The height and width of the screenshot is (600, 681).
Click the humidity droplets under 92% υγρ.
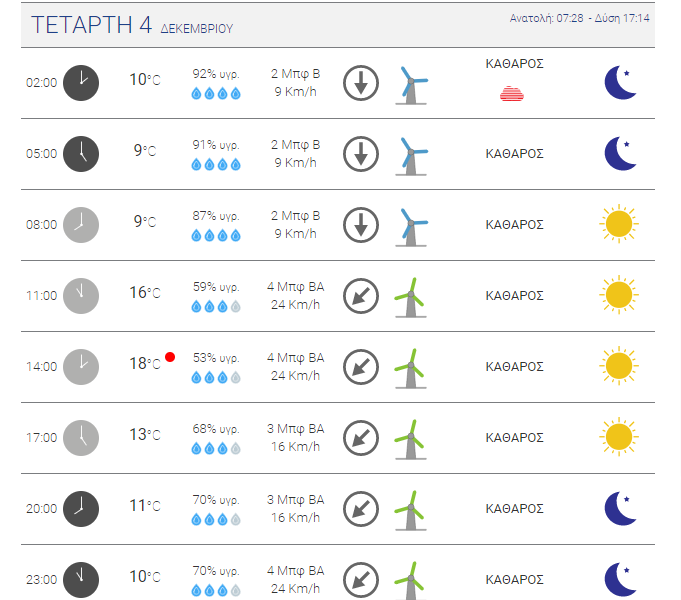(216, 93)
